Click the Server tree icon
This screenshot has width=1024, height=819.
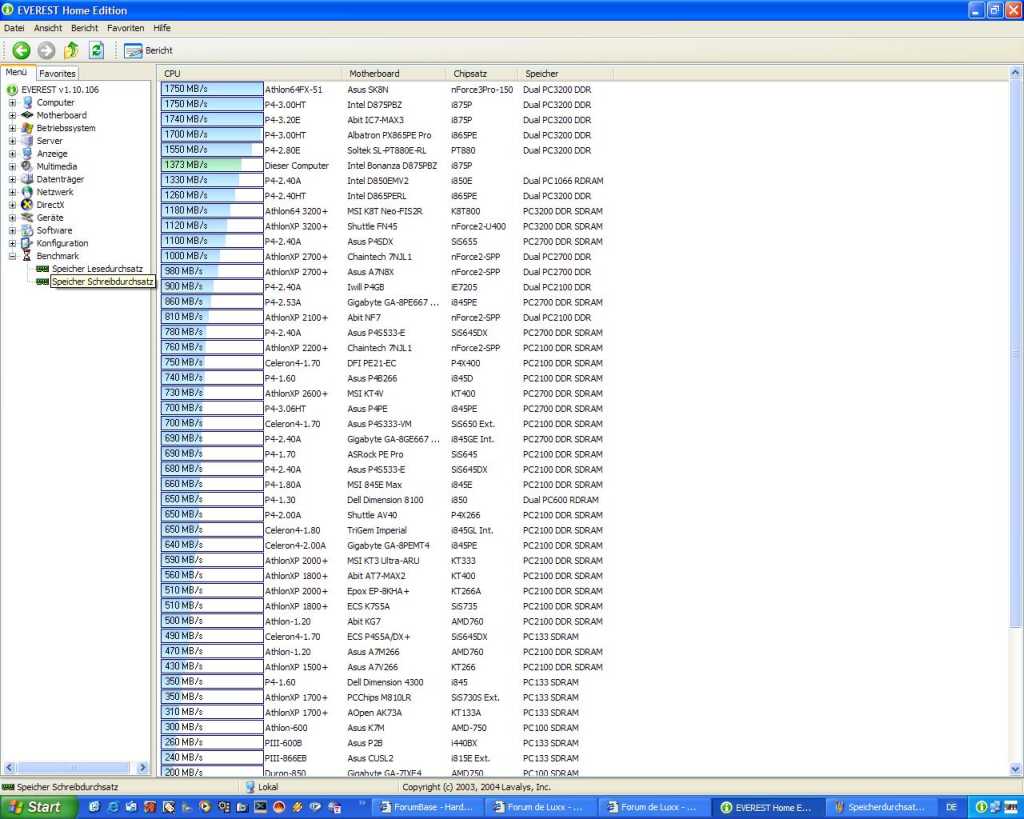click(27, 140)
